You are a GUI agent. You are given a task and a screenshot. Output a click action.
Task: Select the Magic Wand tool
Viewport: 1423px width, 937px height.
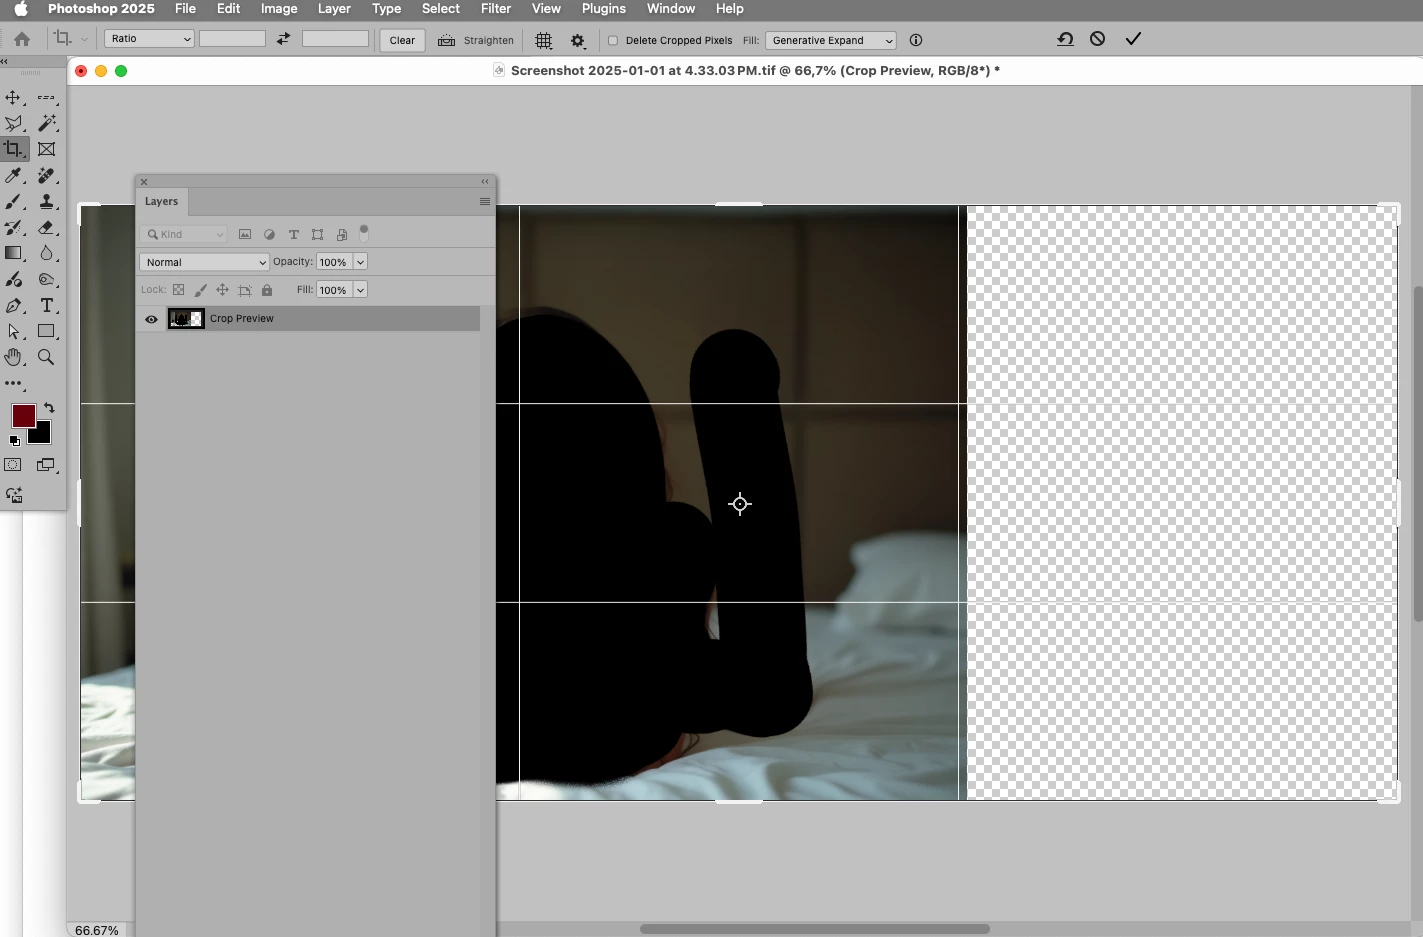(47, 123)
